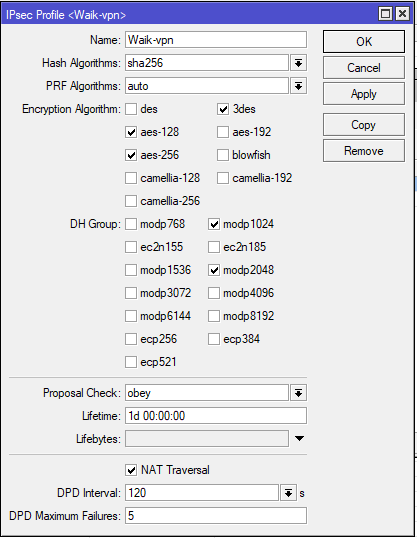Screen dimensions: 417x538
Task: Click the Apply button
Action: click(364, 94)
